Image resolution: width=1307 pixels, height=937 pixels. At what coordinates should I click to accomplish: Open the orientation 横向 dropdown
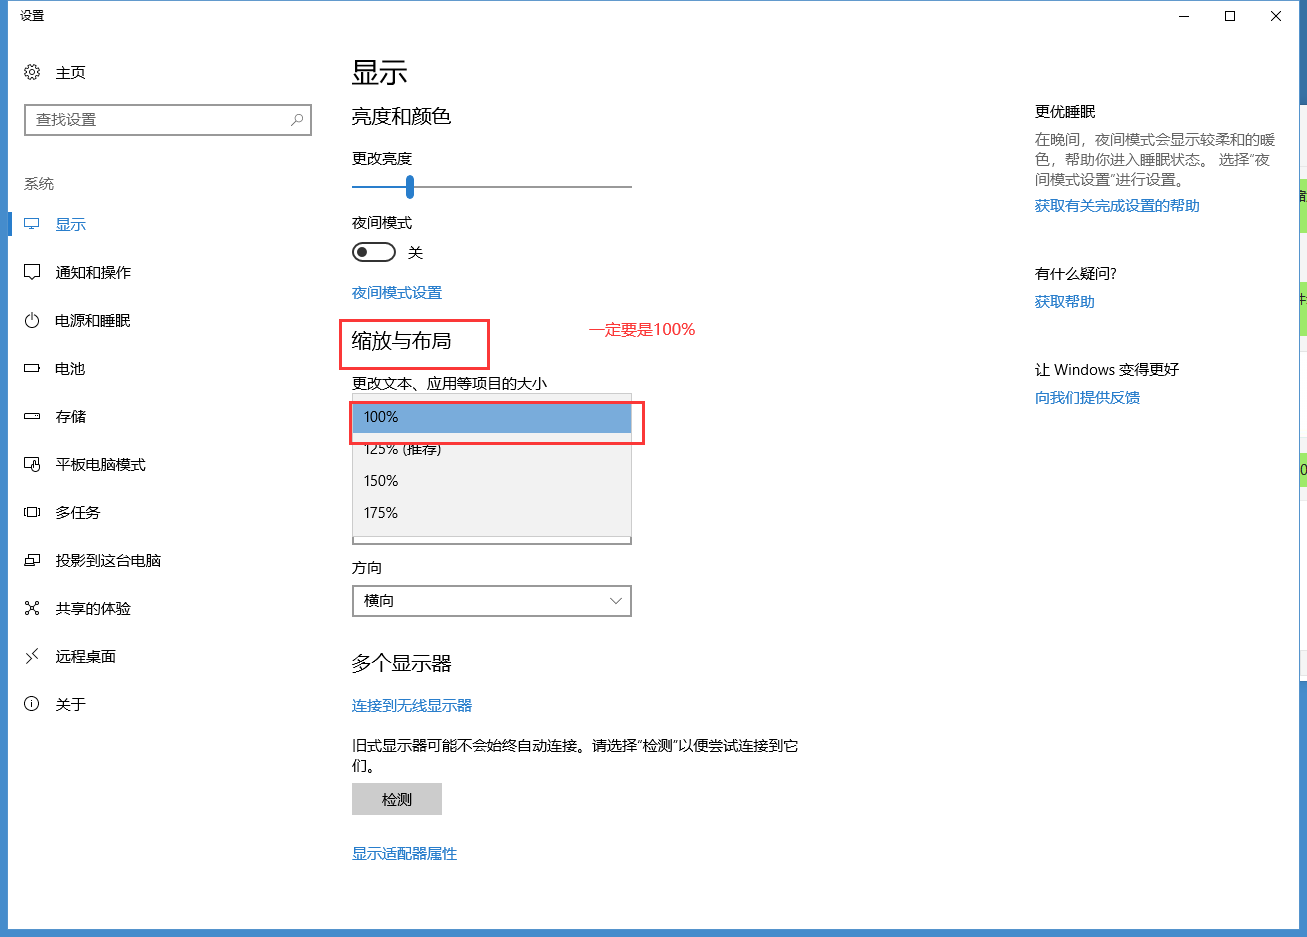tap(492, 601)
